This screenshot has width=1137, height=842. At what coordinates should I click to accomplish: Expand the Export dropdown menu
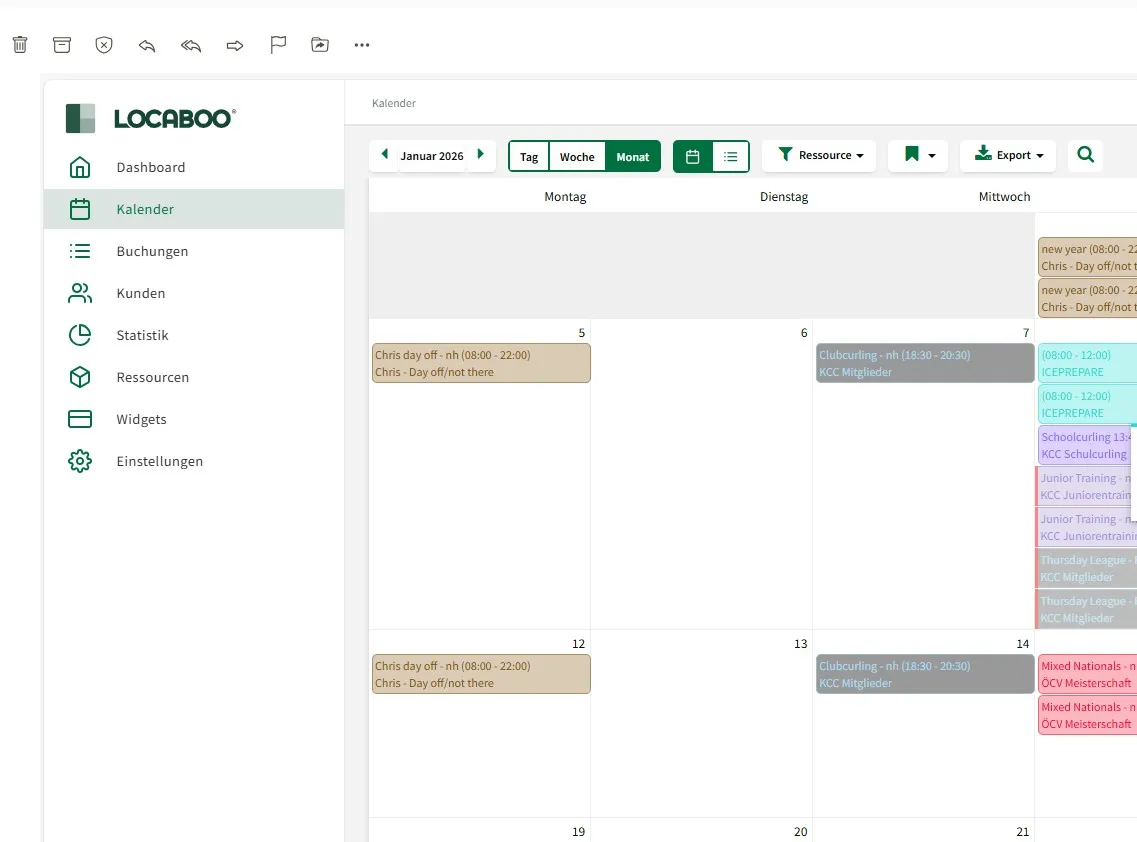(x=1008, y=155)
